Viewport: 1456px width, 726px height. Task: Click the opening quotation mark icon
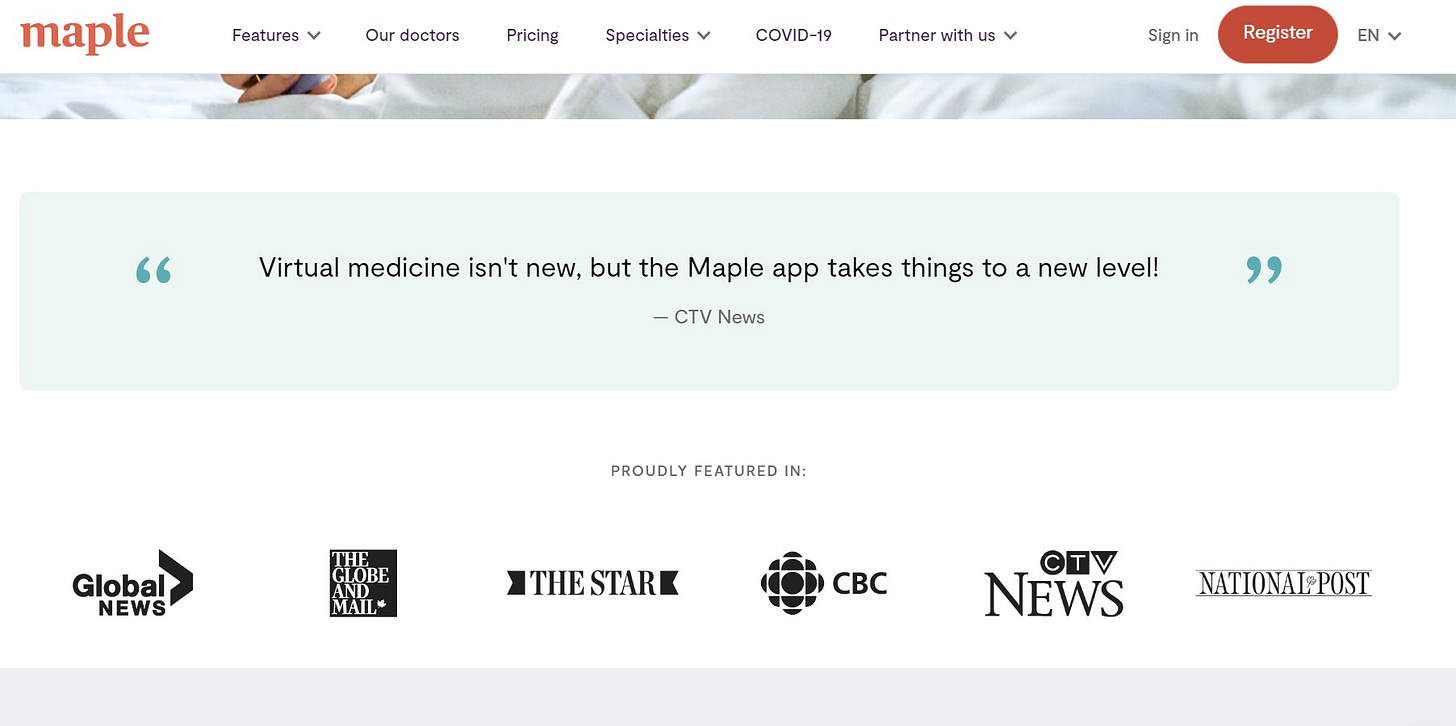coord(154,269)
